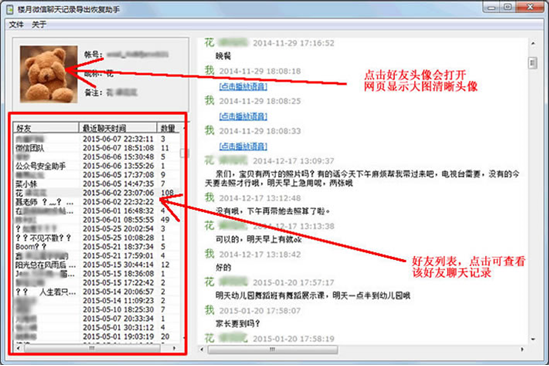The image size is (549, 366).
Task: Click the chat message 家长要到吗？
Action: coord(238,324)
